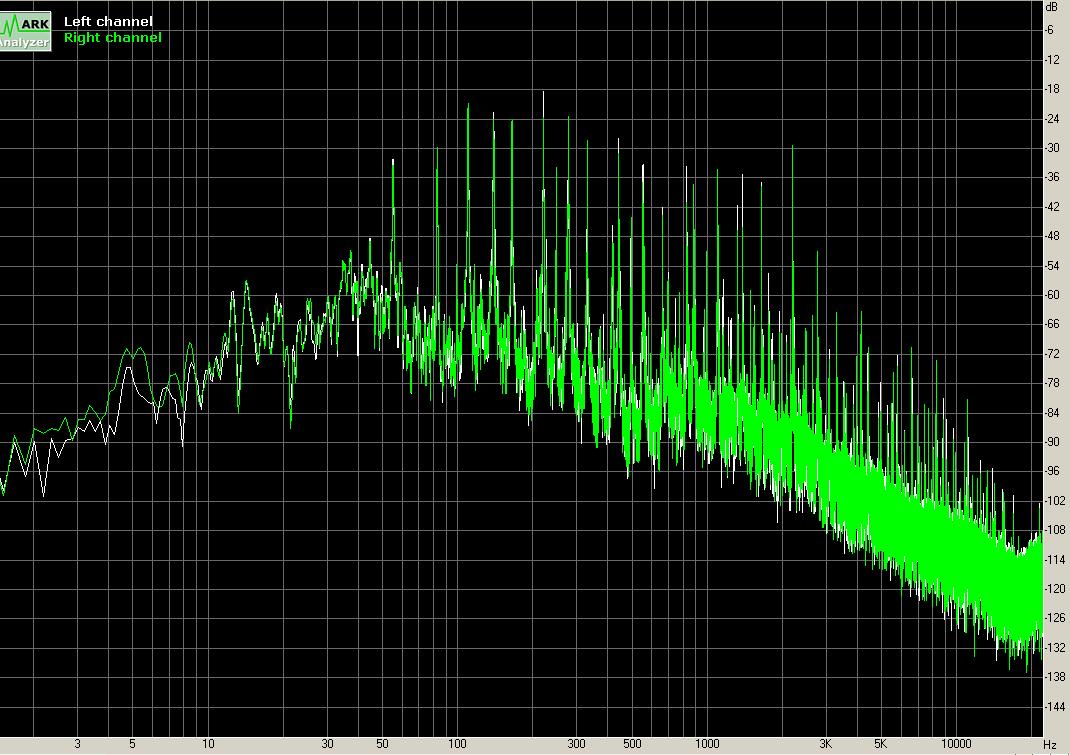1070x755 pixels.
Task: Click the "-90" dB scale value
Action: pos(1052,442)
